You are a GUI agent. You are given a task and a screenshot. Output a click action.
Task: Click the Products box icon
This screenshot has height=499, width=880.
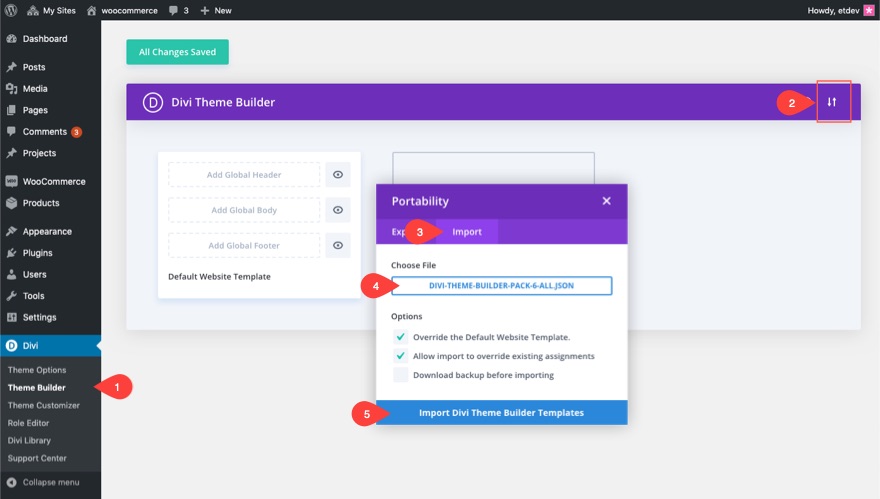point(11,203)
